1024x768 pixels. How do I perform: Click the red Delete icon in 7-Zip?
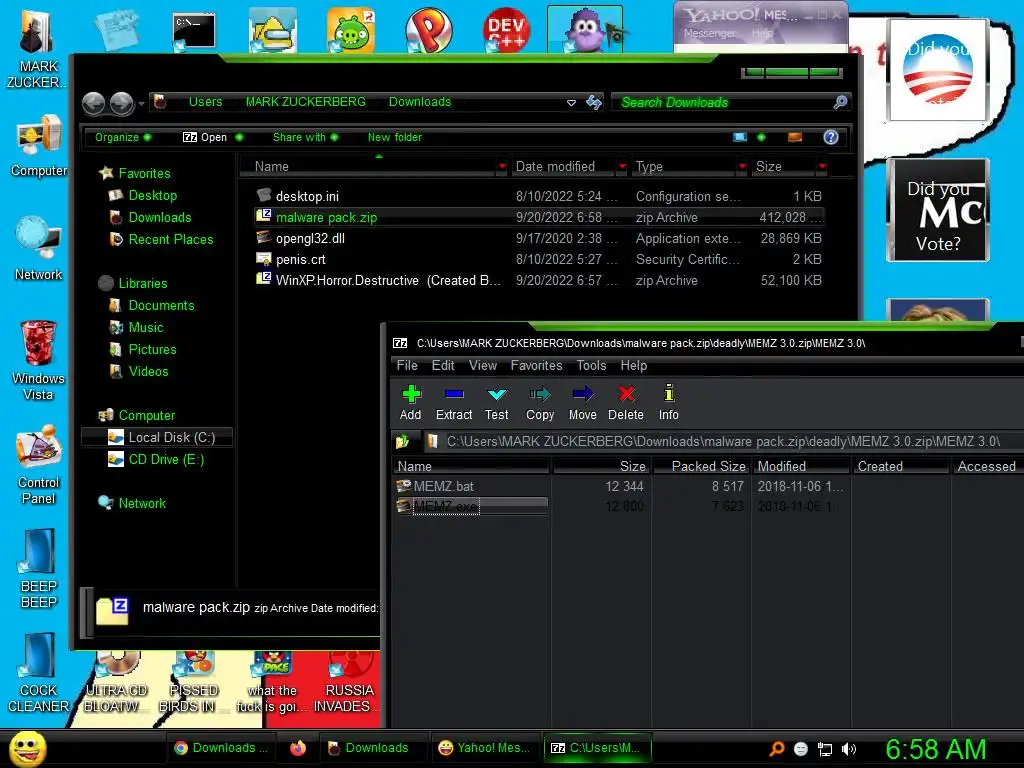[626, 402]
